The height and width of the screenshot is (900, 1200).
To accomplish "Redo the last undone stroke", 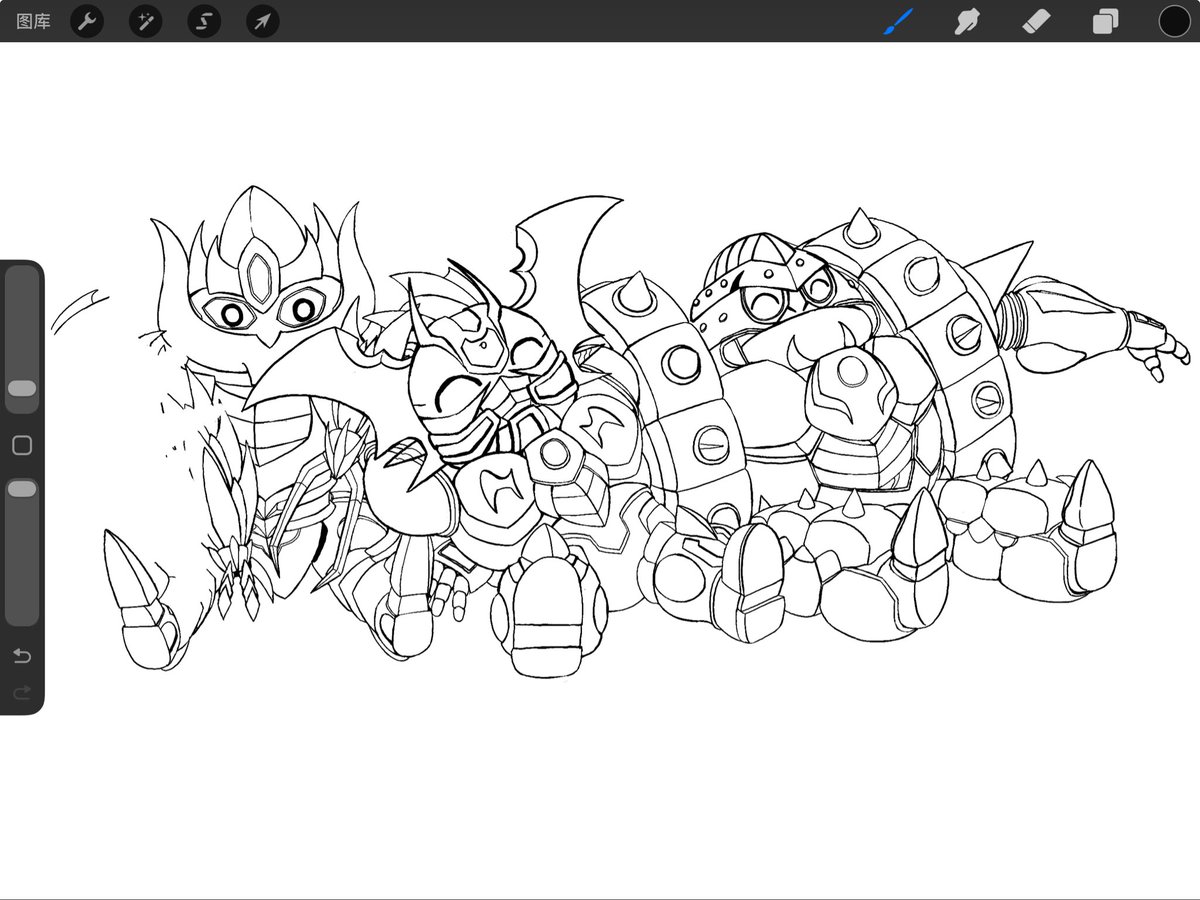I will coord(21,692).
